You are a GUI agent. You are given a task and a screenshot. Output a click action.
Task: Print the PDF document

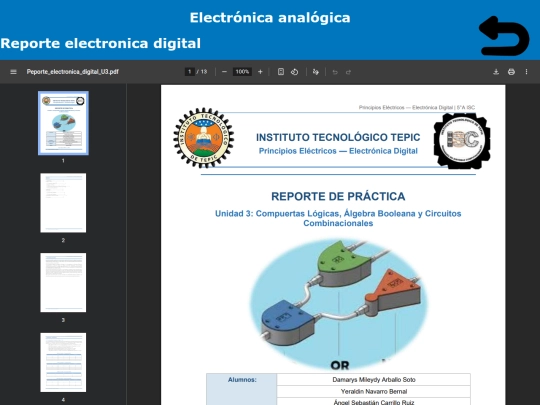(x=511, y=72)
